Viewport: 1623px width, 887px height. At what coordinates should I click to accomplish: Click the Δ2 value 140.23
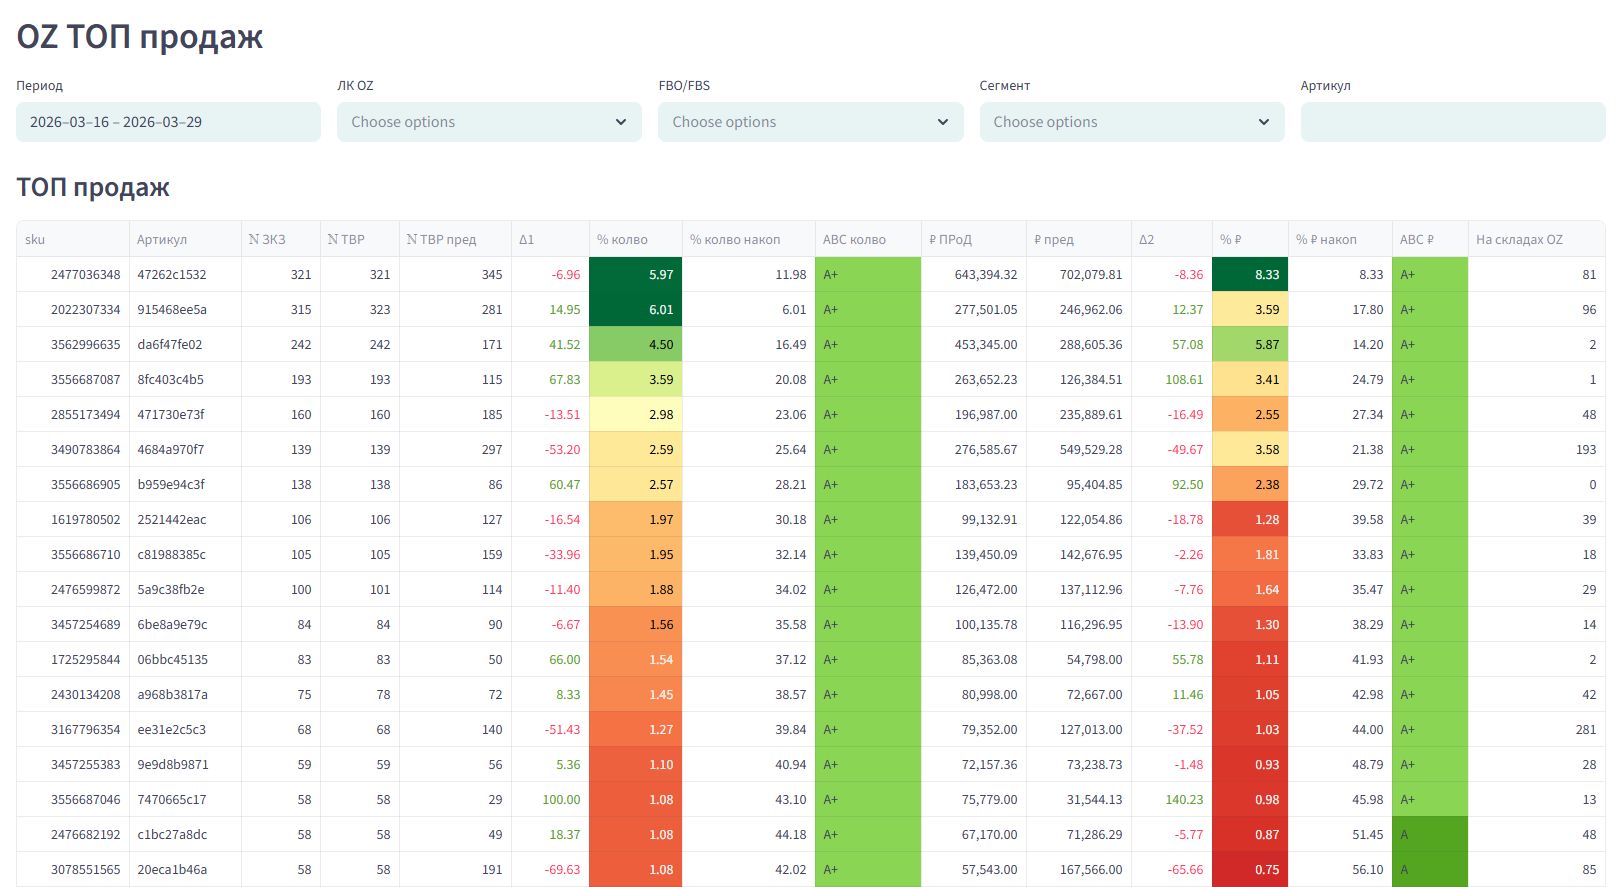click(1171, 799)
